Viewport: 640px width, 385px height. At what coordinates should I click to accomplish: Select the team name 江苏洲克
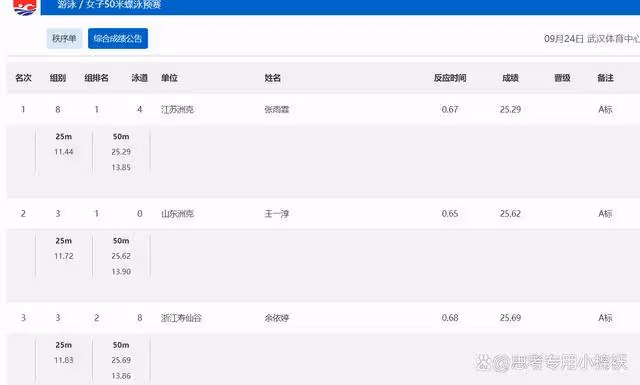coord(178,109)
